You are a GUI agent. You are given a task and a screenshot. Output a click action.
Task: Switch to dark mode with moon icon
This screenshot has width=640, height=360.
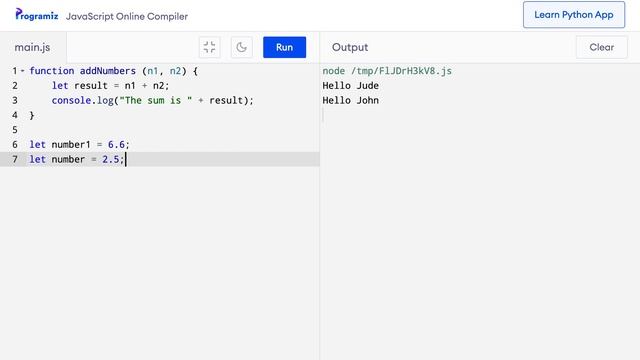coord(242,47)
